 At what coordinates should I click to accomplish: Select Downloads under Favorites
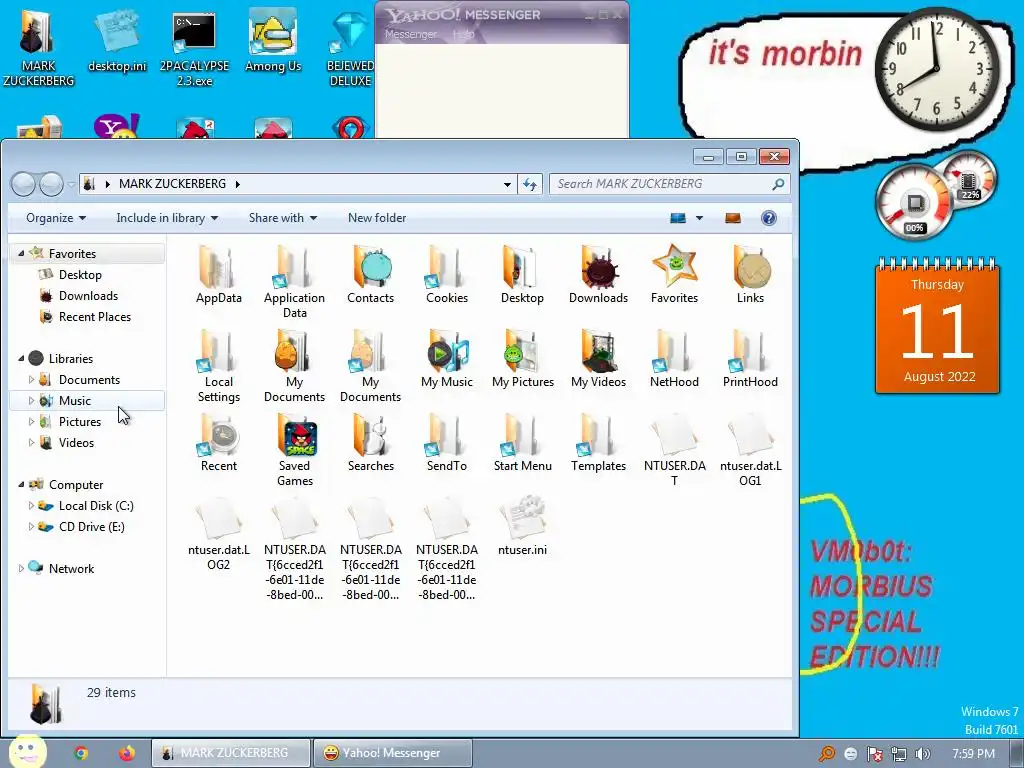pyautogui.click(x=88, y=296)
